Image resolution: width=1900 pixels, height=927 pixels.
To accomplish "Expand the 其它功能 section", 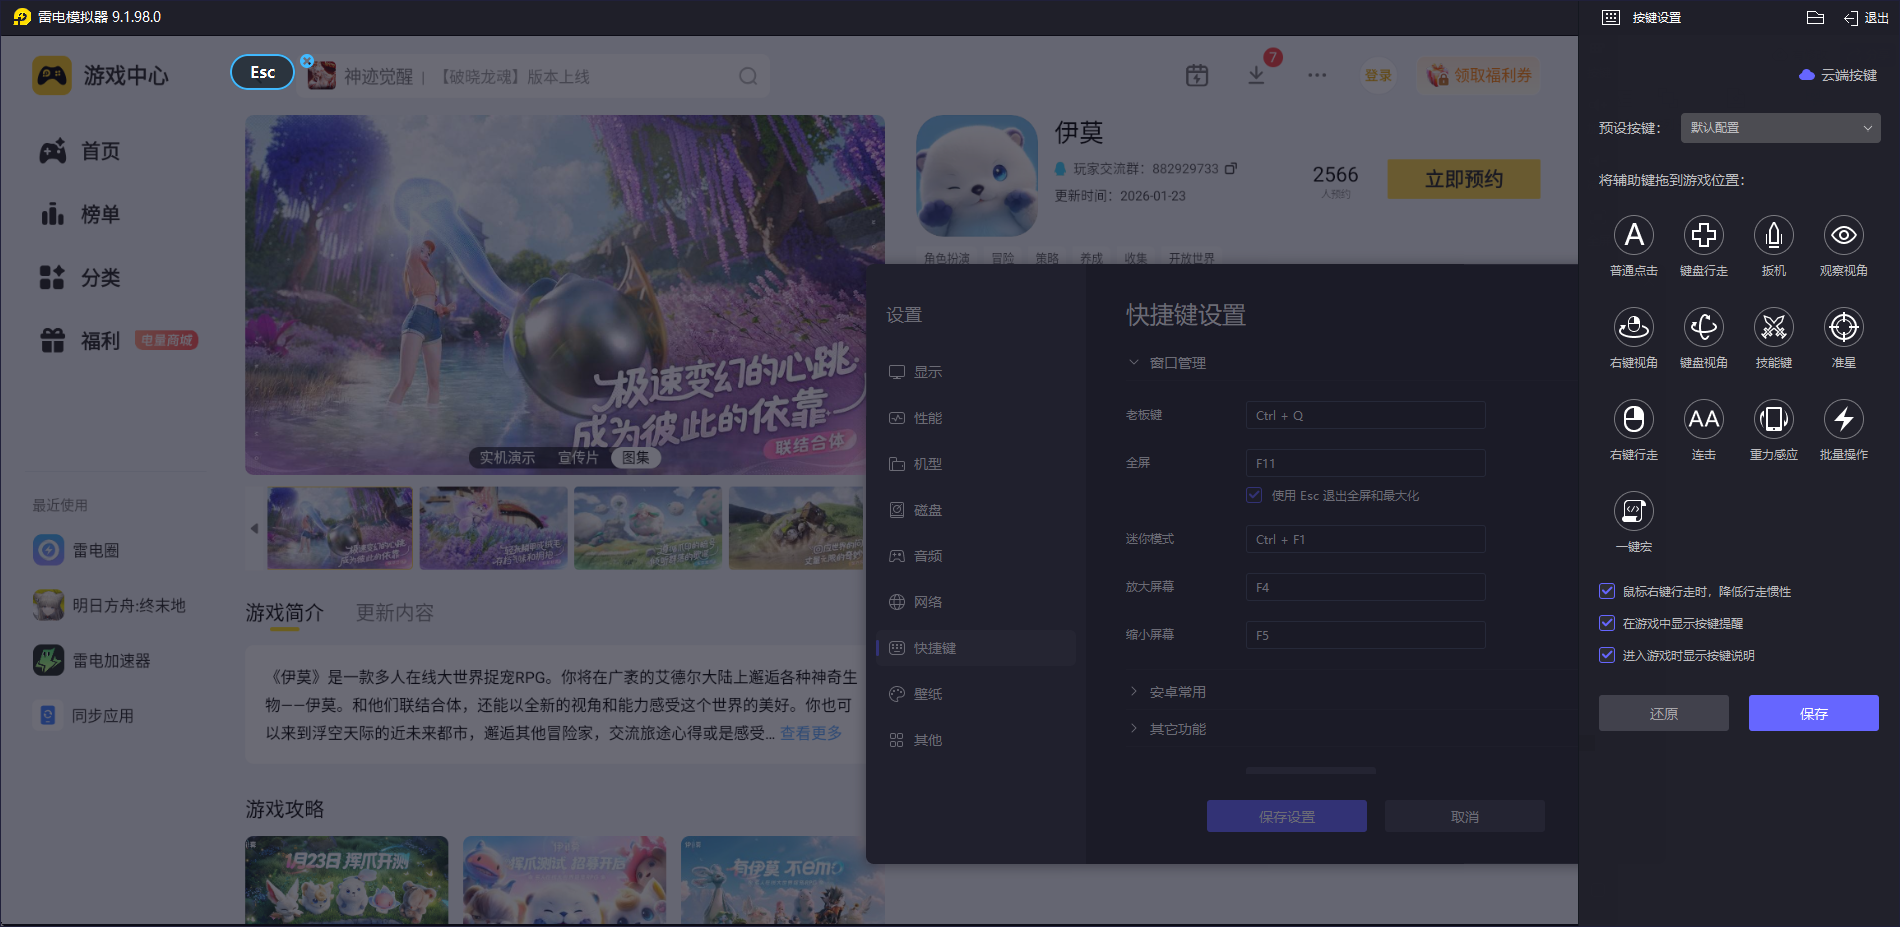I will [1177, 729].
